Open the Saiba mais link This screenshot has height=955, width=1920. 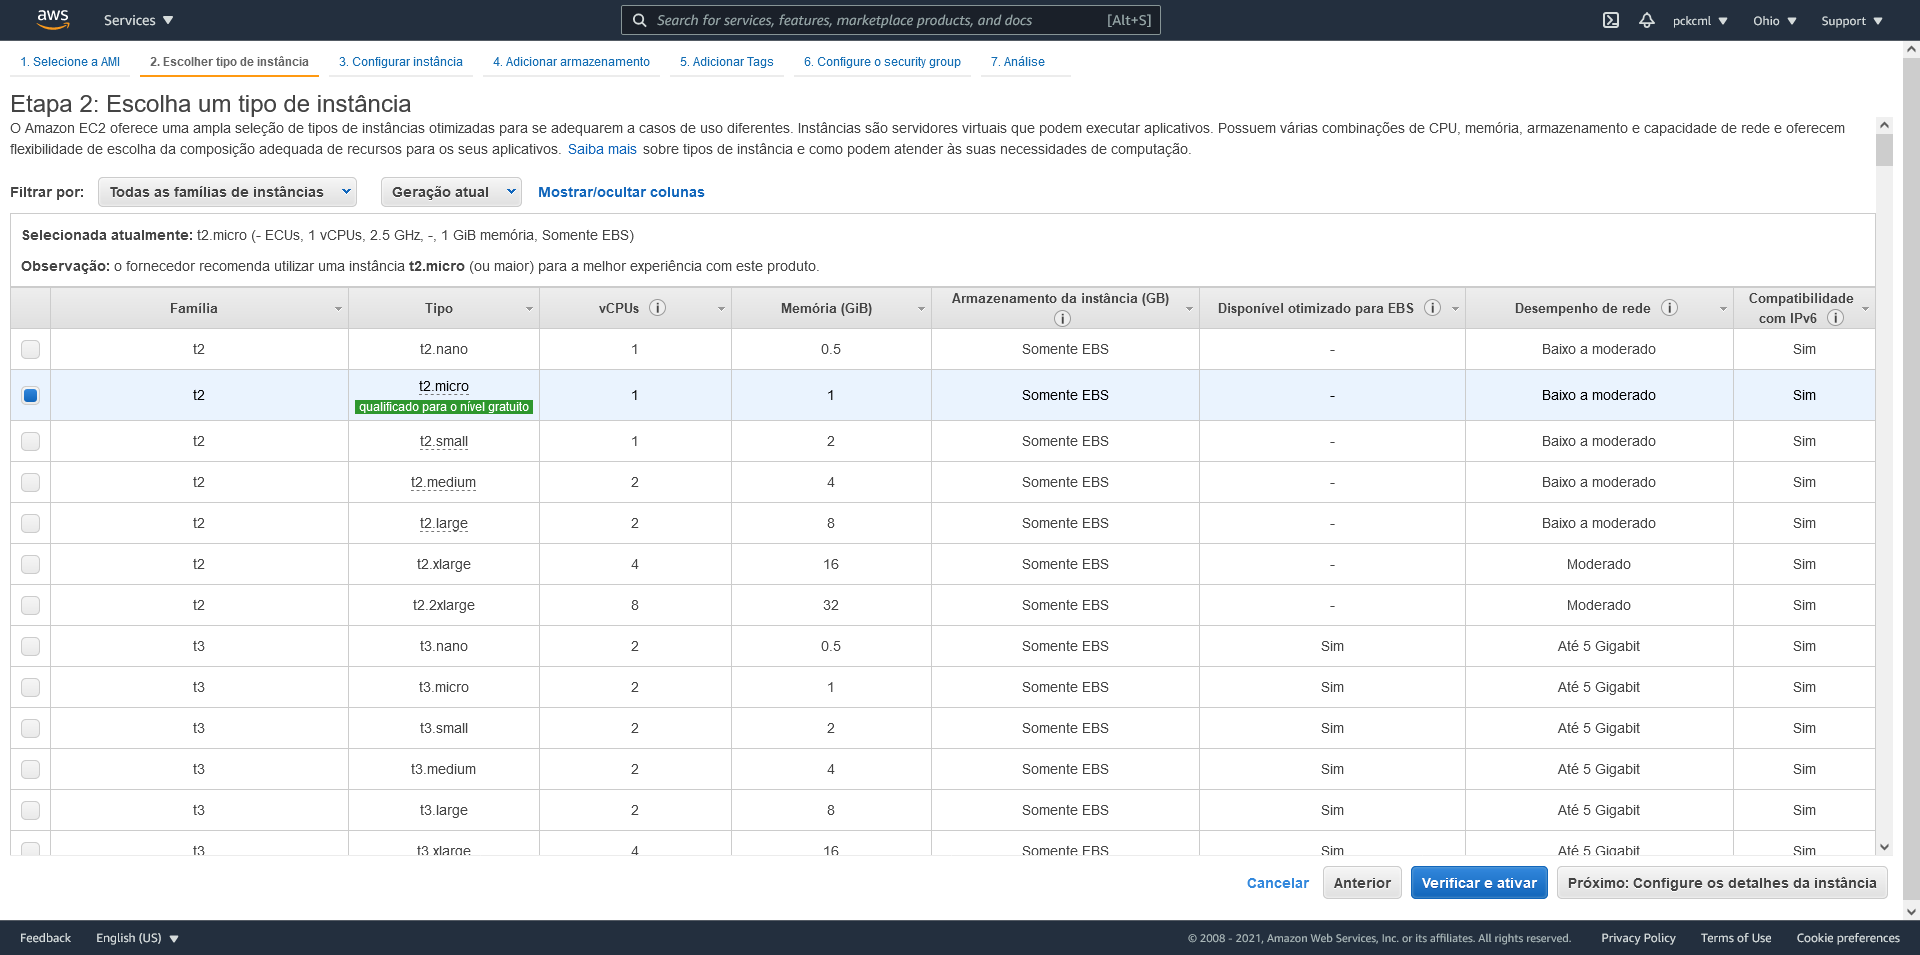tap(602, 148)
